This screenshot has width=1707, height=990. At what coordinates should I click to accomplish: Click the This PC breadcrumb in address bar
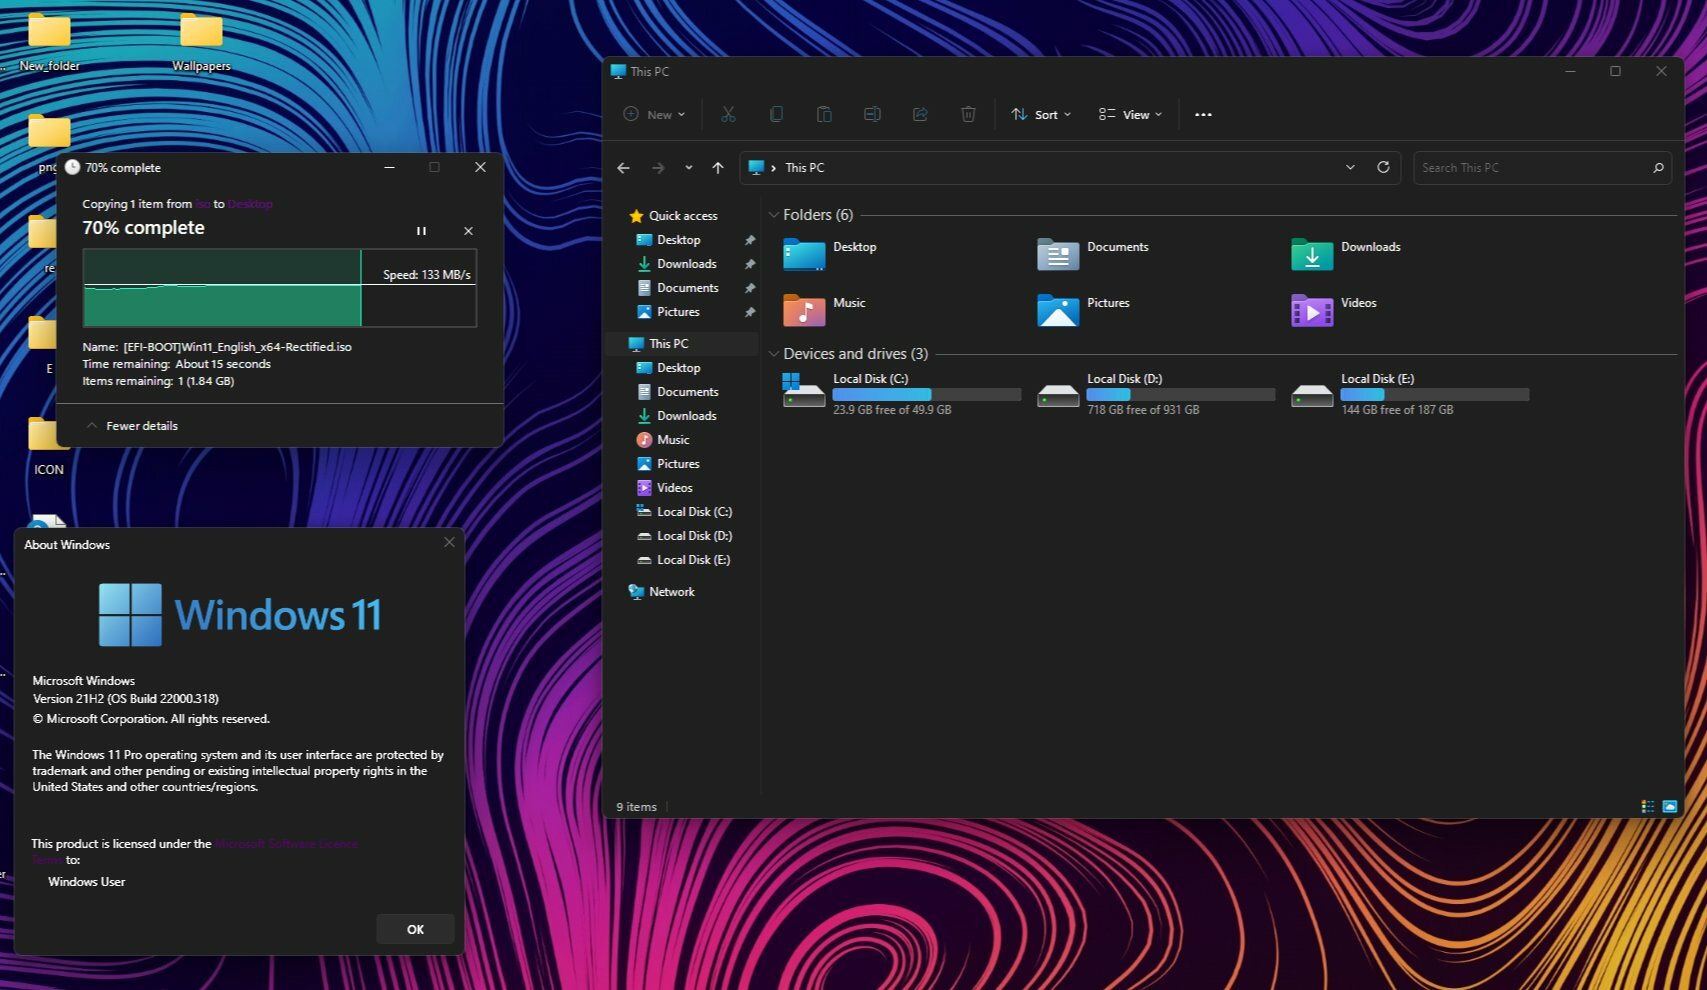(x=805, y=168)
